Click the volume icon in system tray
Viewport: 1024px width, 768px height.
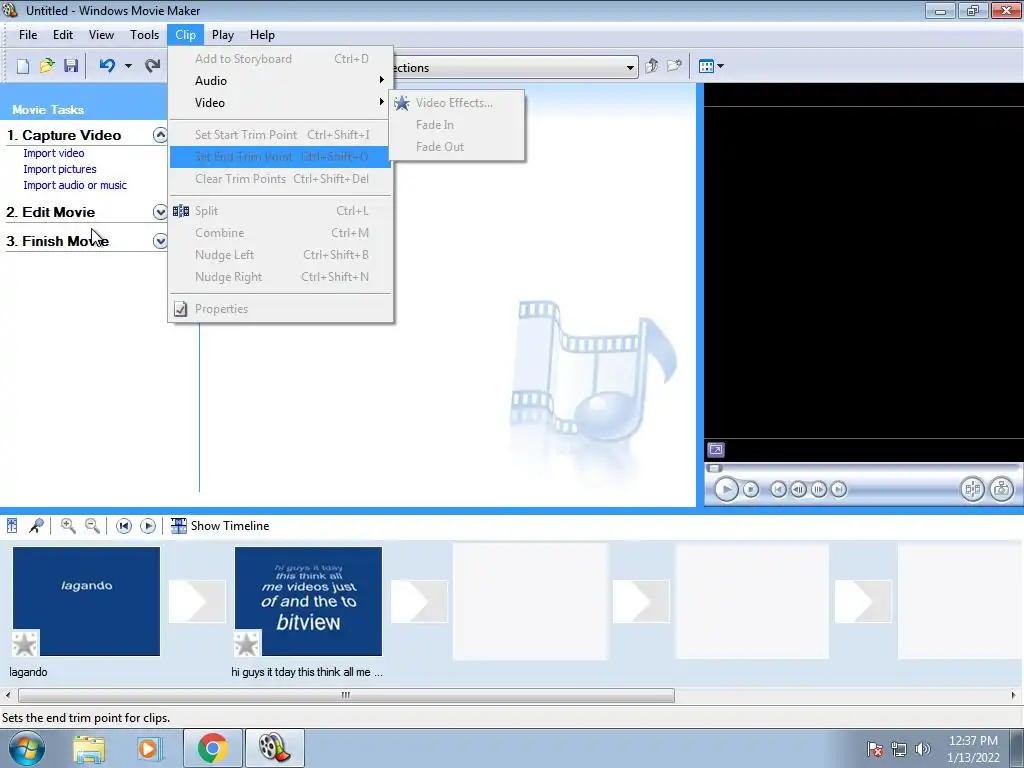[x=922, y=749]
